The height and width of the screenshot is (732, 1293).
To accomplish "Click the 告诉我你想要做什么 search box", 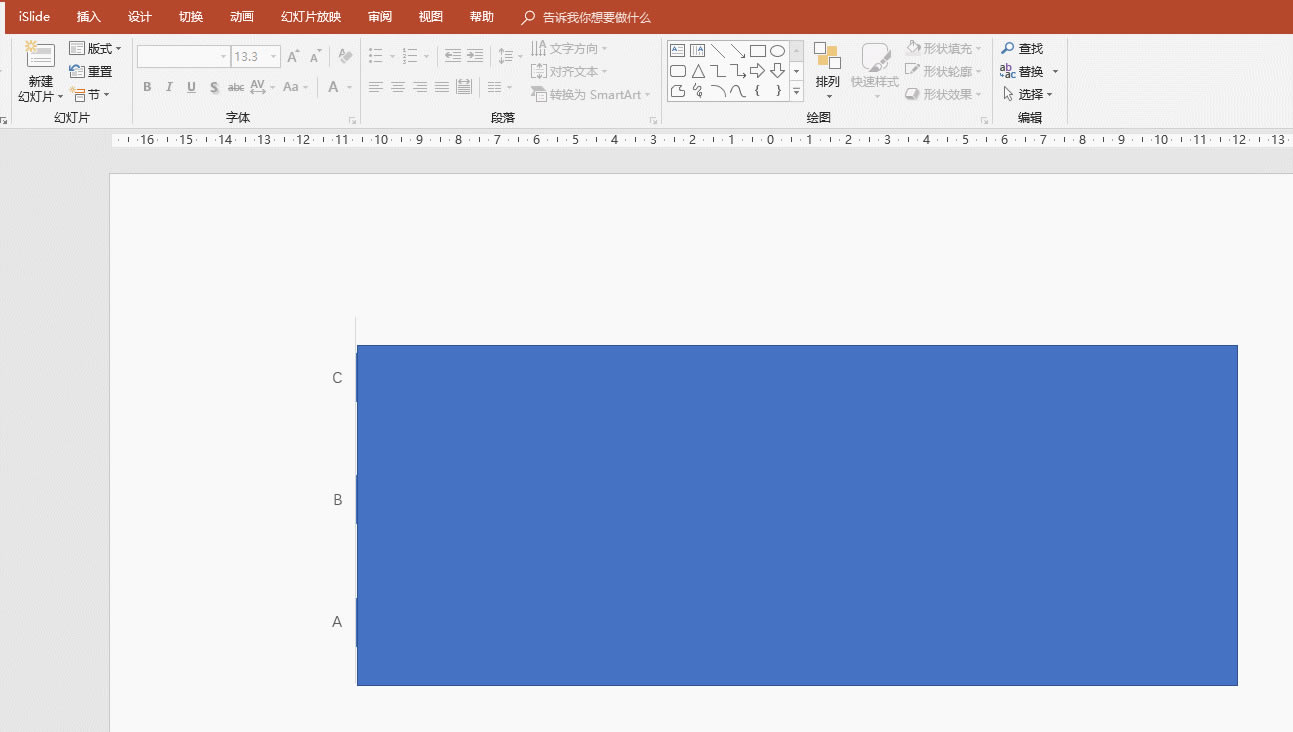I will point(586,17).
